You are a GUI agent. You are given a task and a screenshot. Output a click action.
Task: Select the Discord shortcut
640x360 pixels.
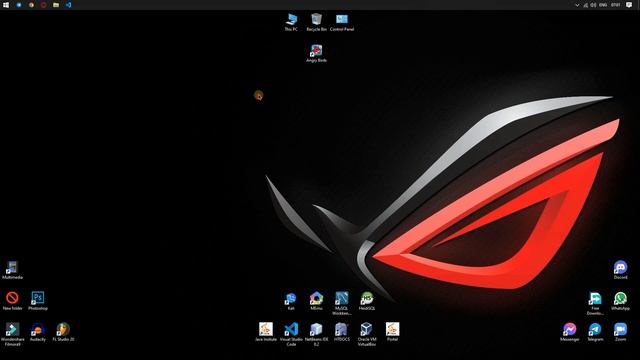[620, 270]
